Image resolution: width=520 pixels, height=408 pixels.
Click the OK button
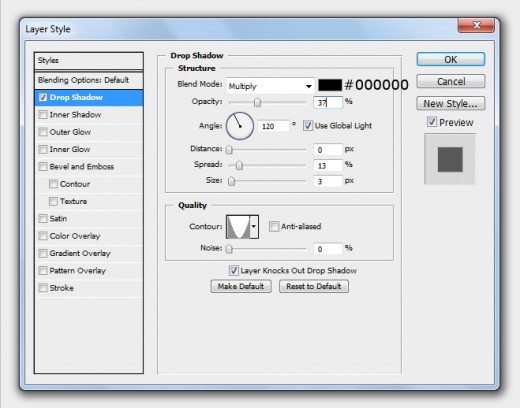(451, 59)
